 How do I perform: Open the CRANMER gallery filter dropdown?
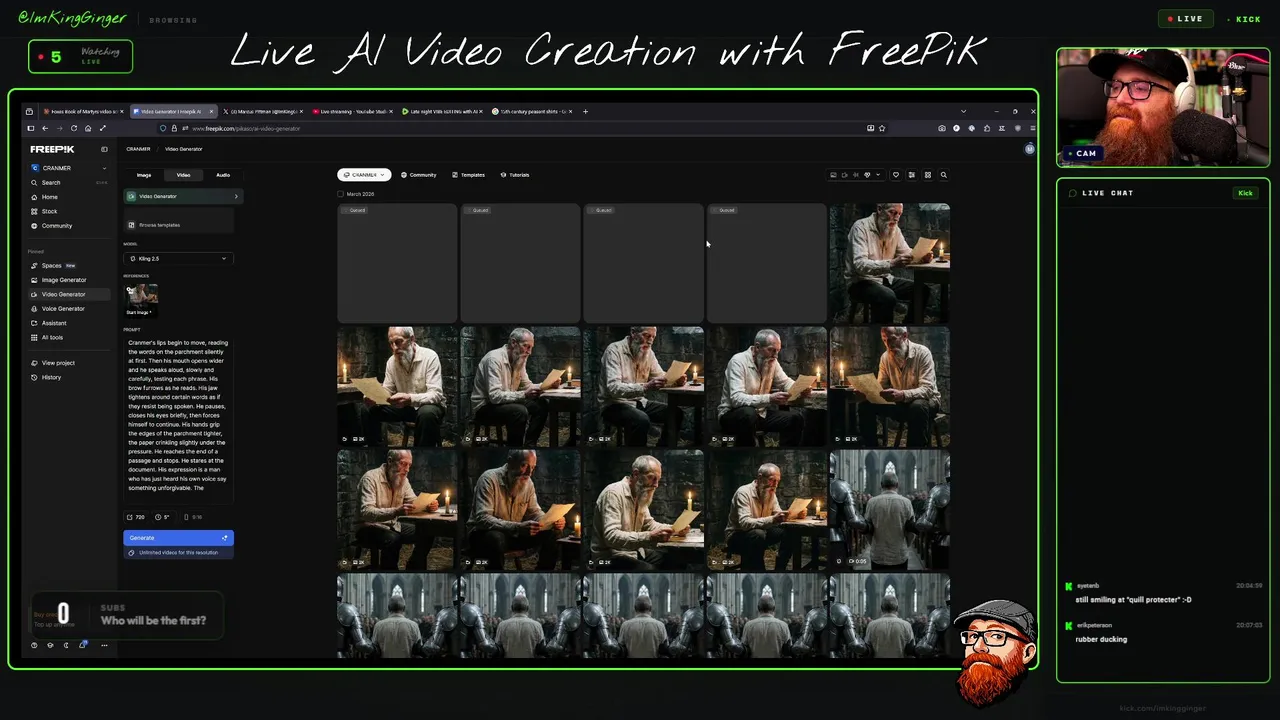tap(364, 175)
